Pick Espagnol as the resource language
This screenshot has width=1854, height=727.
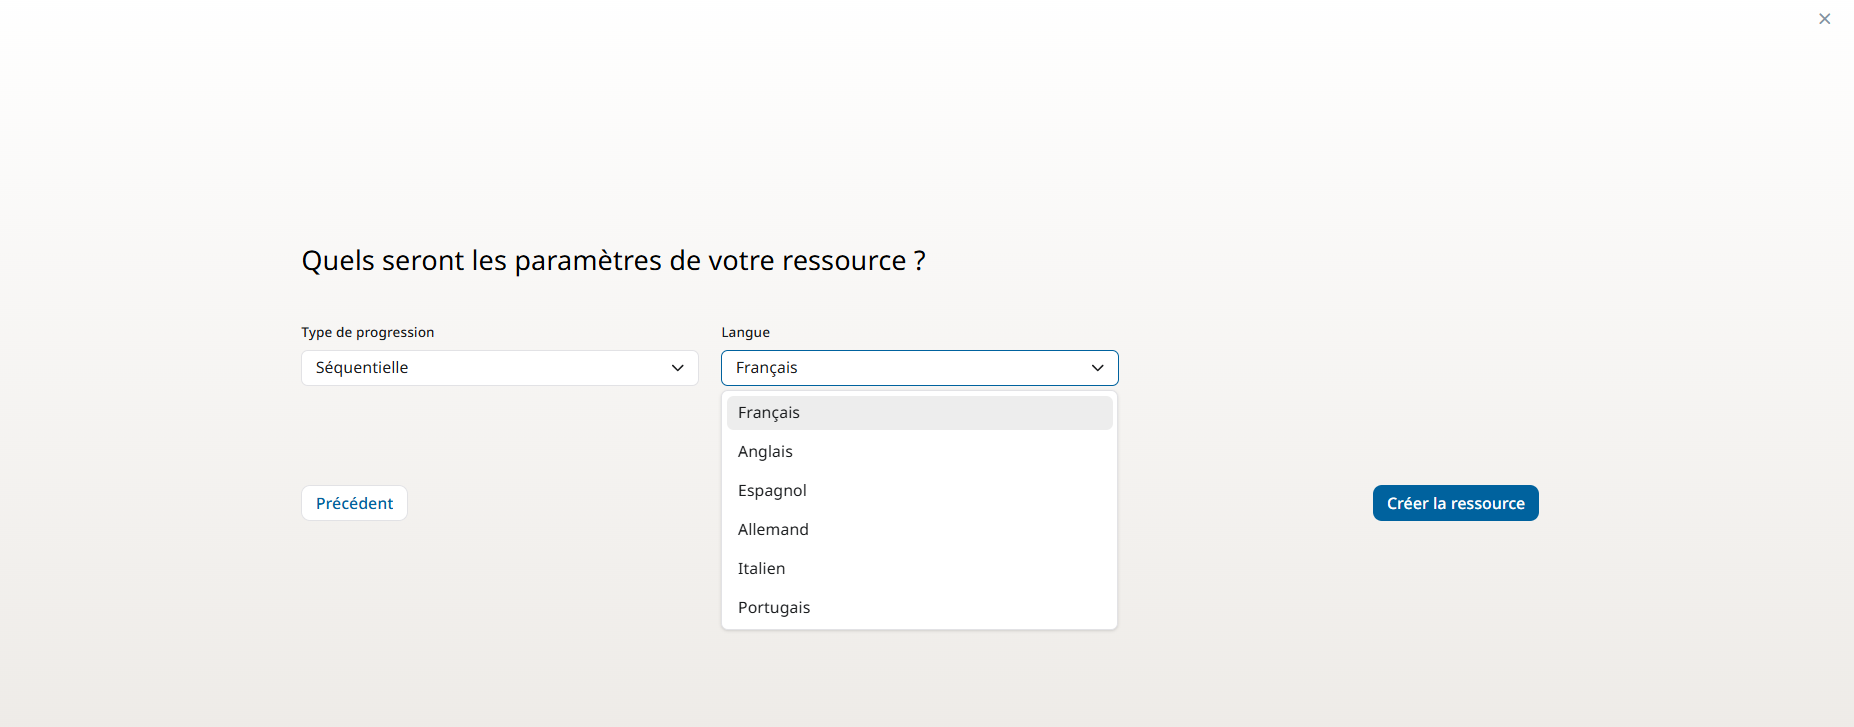772,491
